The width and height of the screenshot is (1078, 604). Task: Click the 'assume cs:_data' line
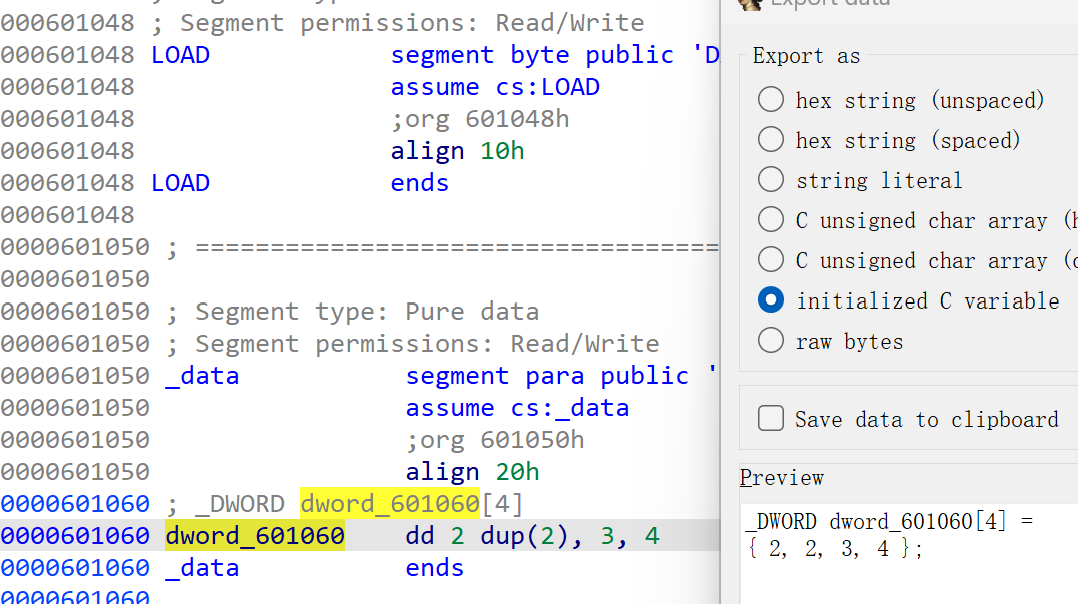[517, 408]
